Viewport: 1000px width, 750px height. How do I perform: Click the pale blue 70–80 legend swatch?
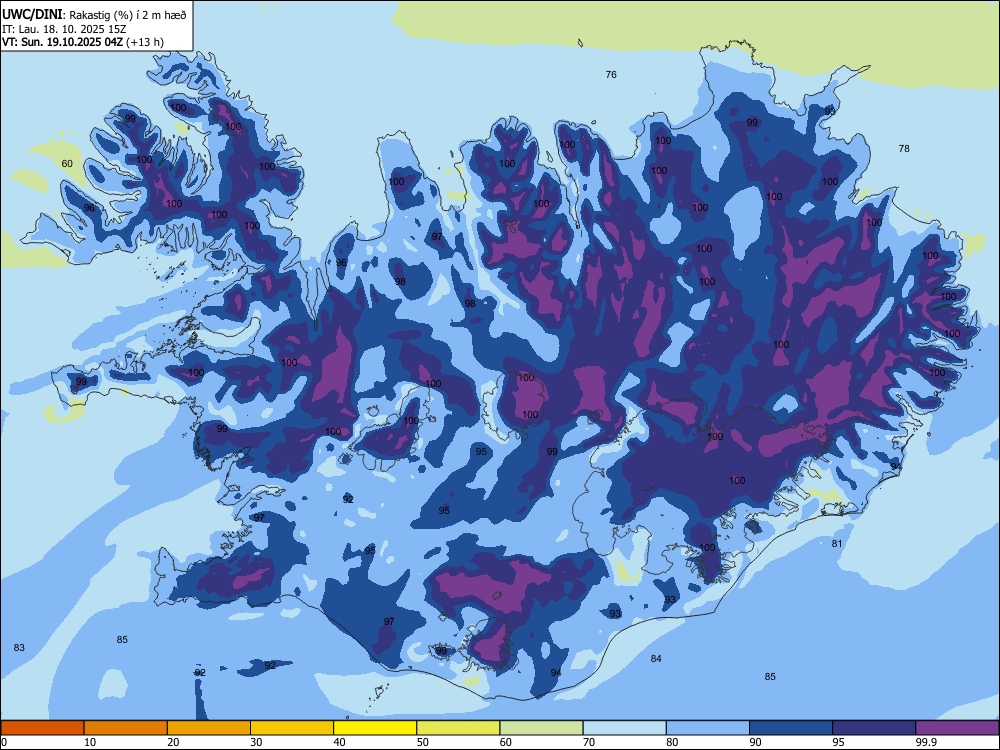[x=624, y=728]
